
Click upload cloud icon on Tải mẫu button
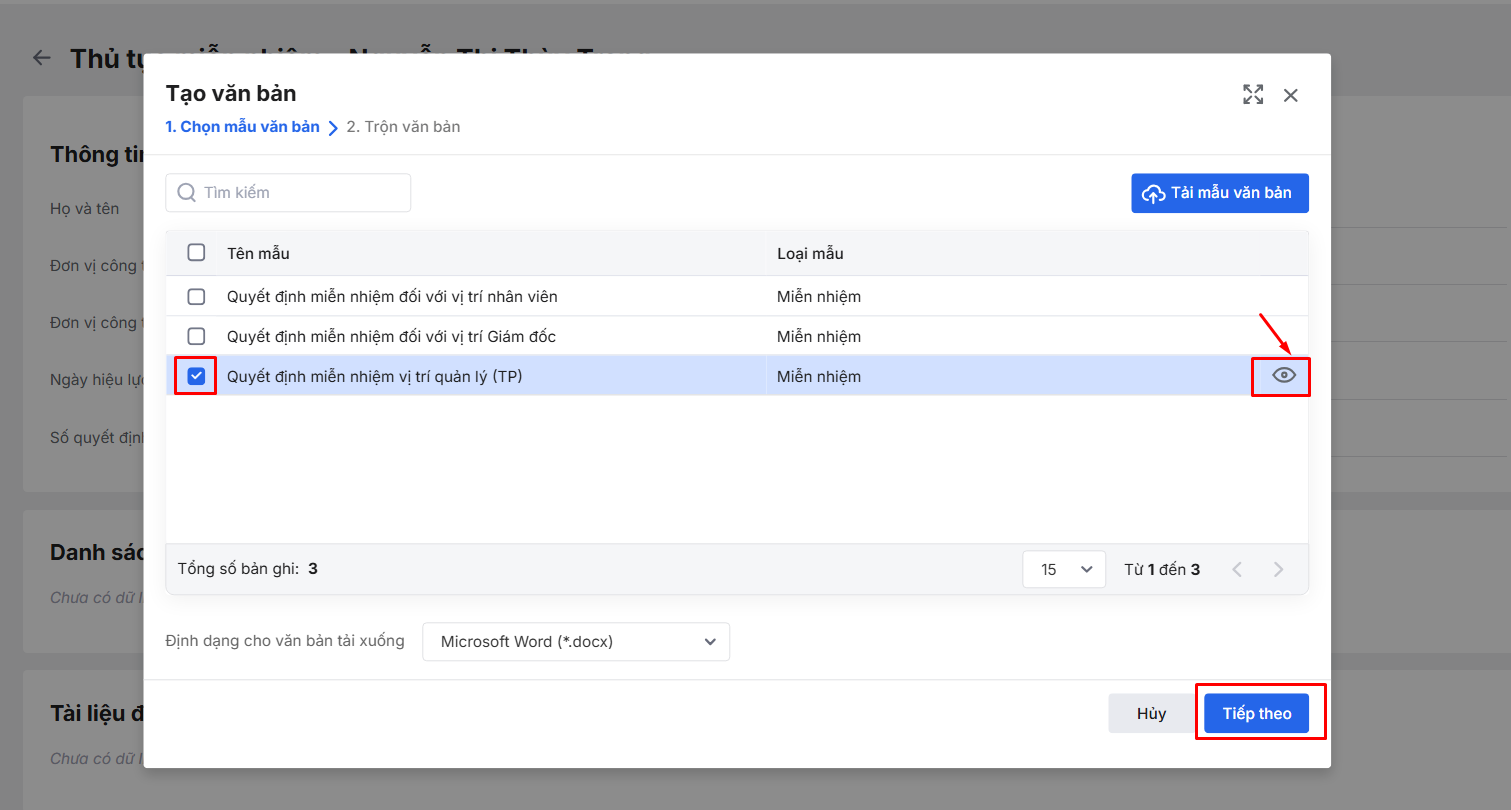pos(1154,194)
